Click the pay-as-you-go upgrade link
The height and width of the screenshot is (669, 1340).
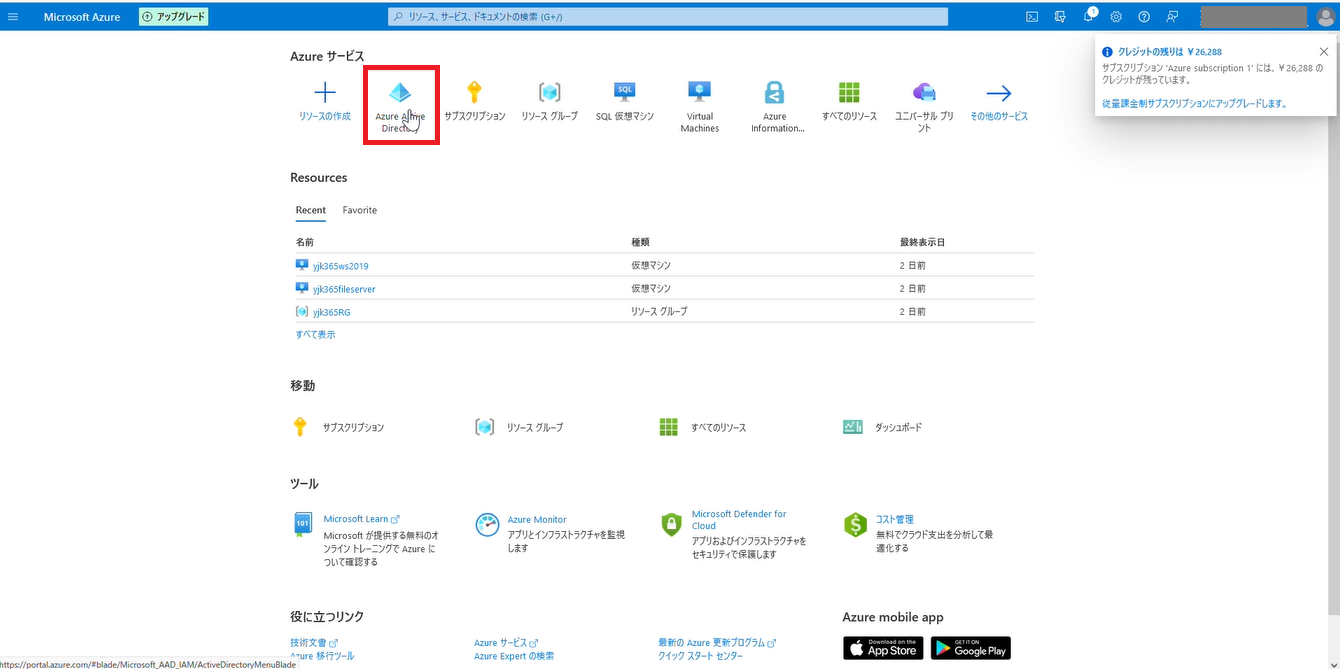1194,103
